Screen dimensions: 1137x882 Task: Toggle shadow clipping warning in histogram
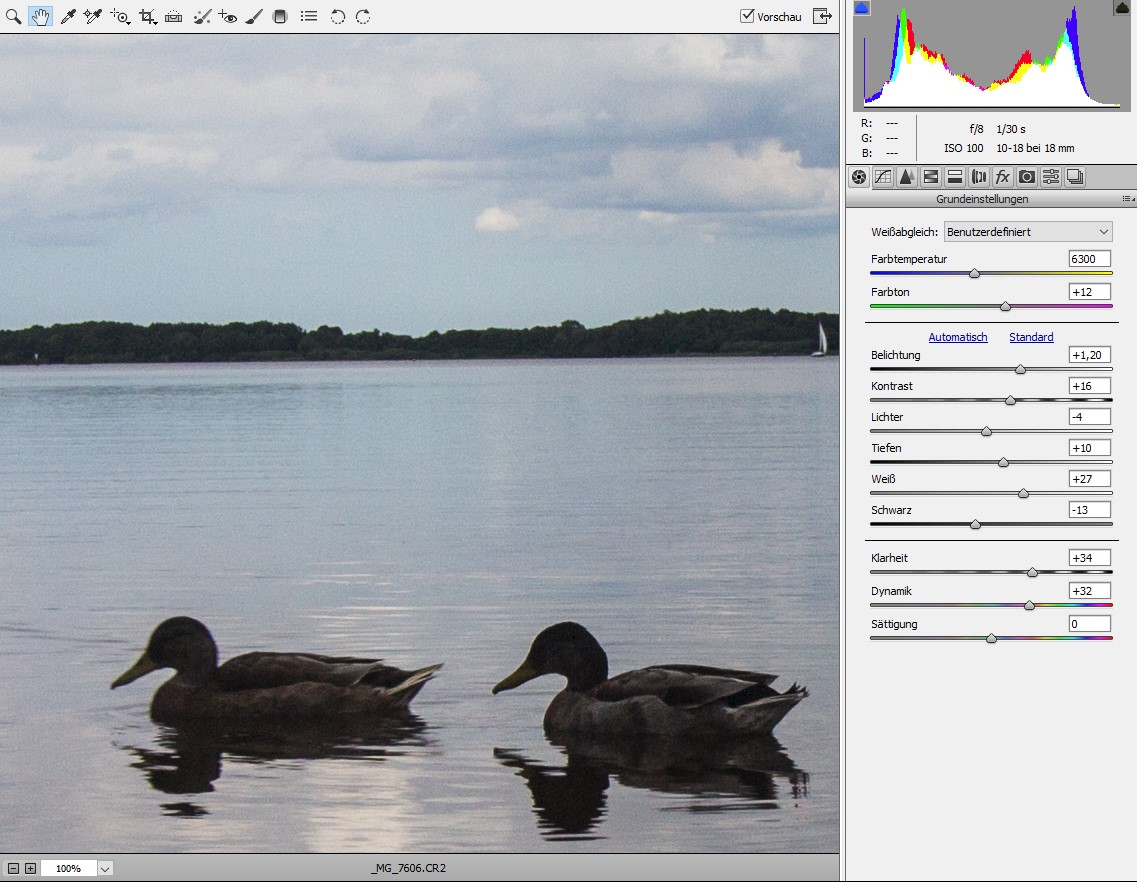(x=862, y=8)
